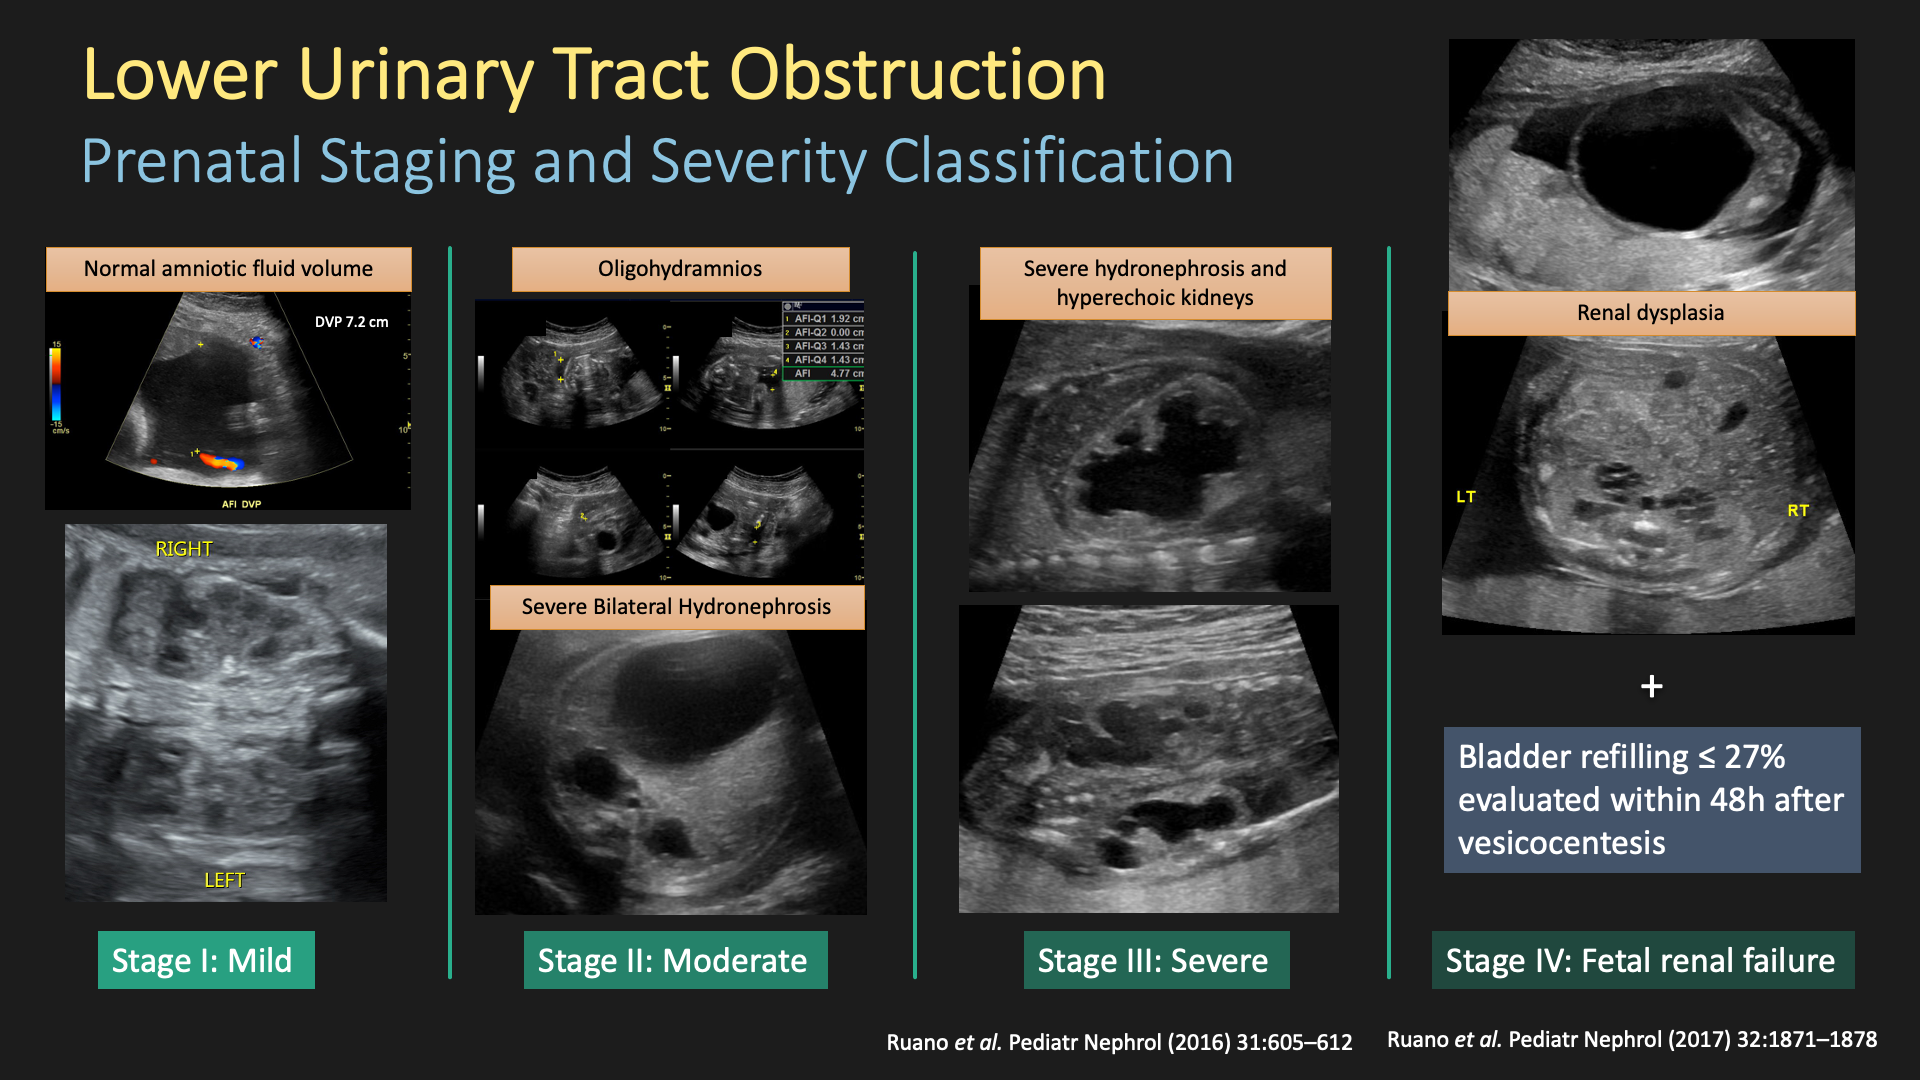
Task: Click the Stage II: Moderate label
Action: (675, 960)
